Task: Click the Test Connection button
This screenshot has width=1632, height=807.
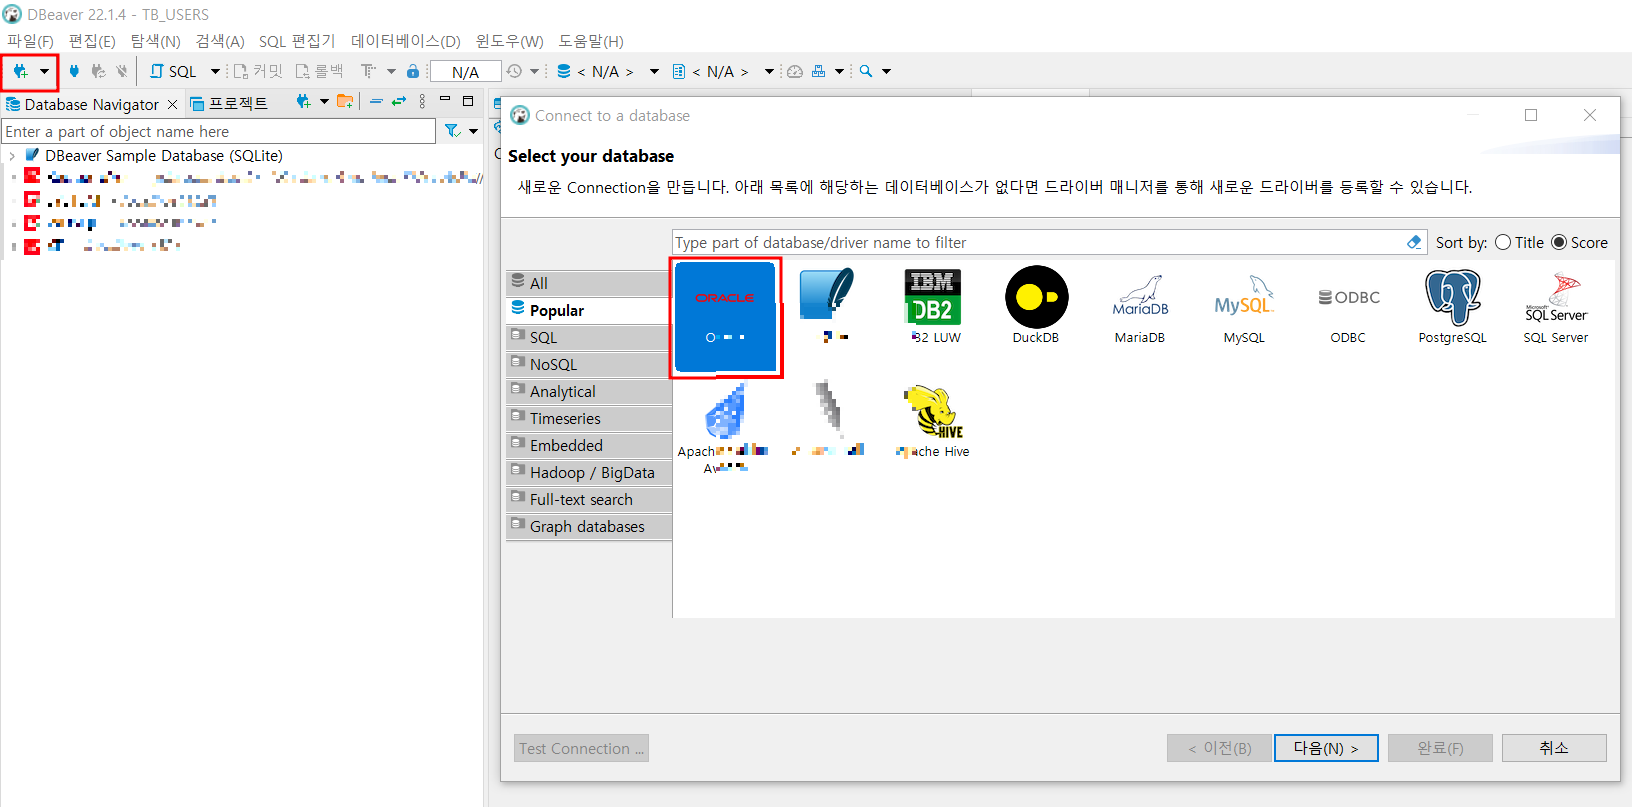Action: click(581, 748)
